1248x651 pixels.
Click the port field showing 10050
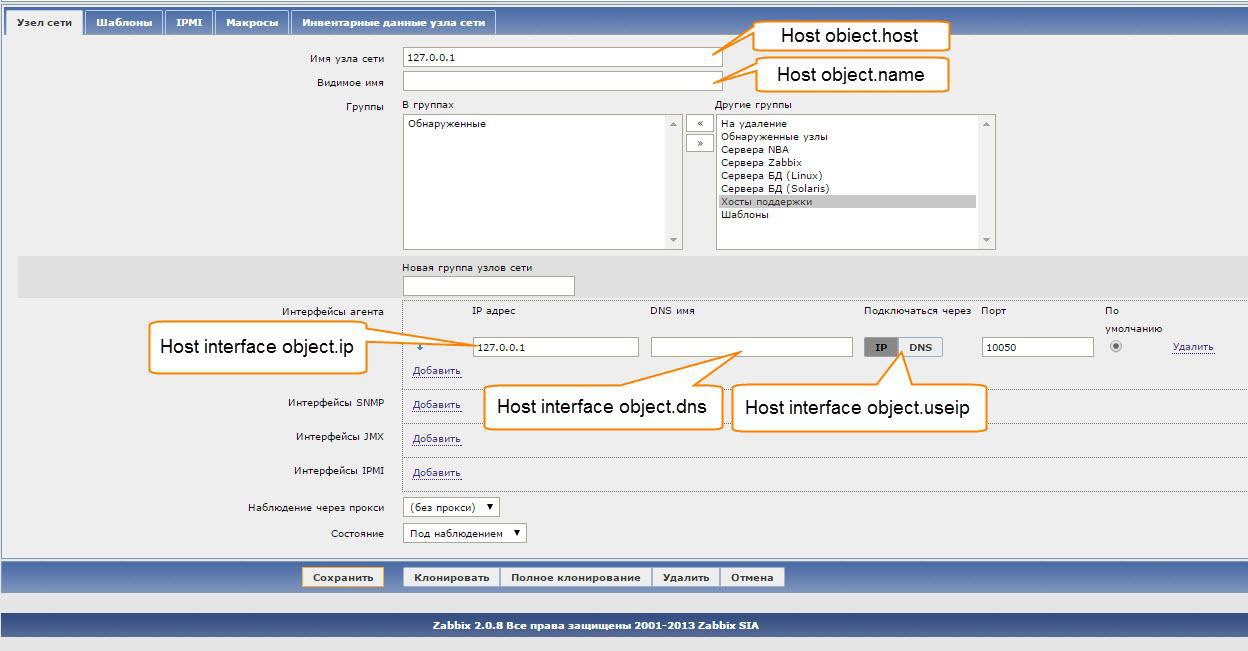point(1037,347)
